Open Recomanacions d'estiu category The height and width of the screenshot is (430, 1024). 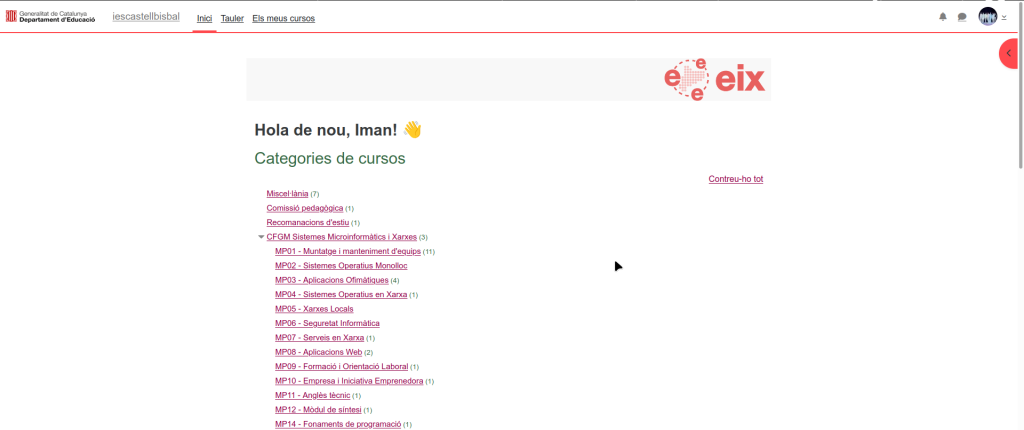click(x=307, y=222)
